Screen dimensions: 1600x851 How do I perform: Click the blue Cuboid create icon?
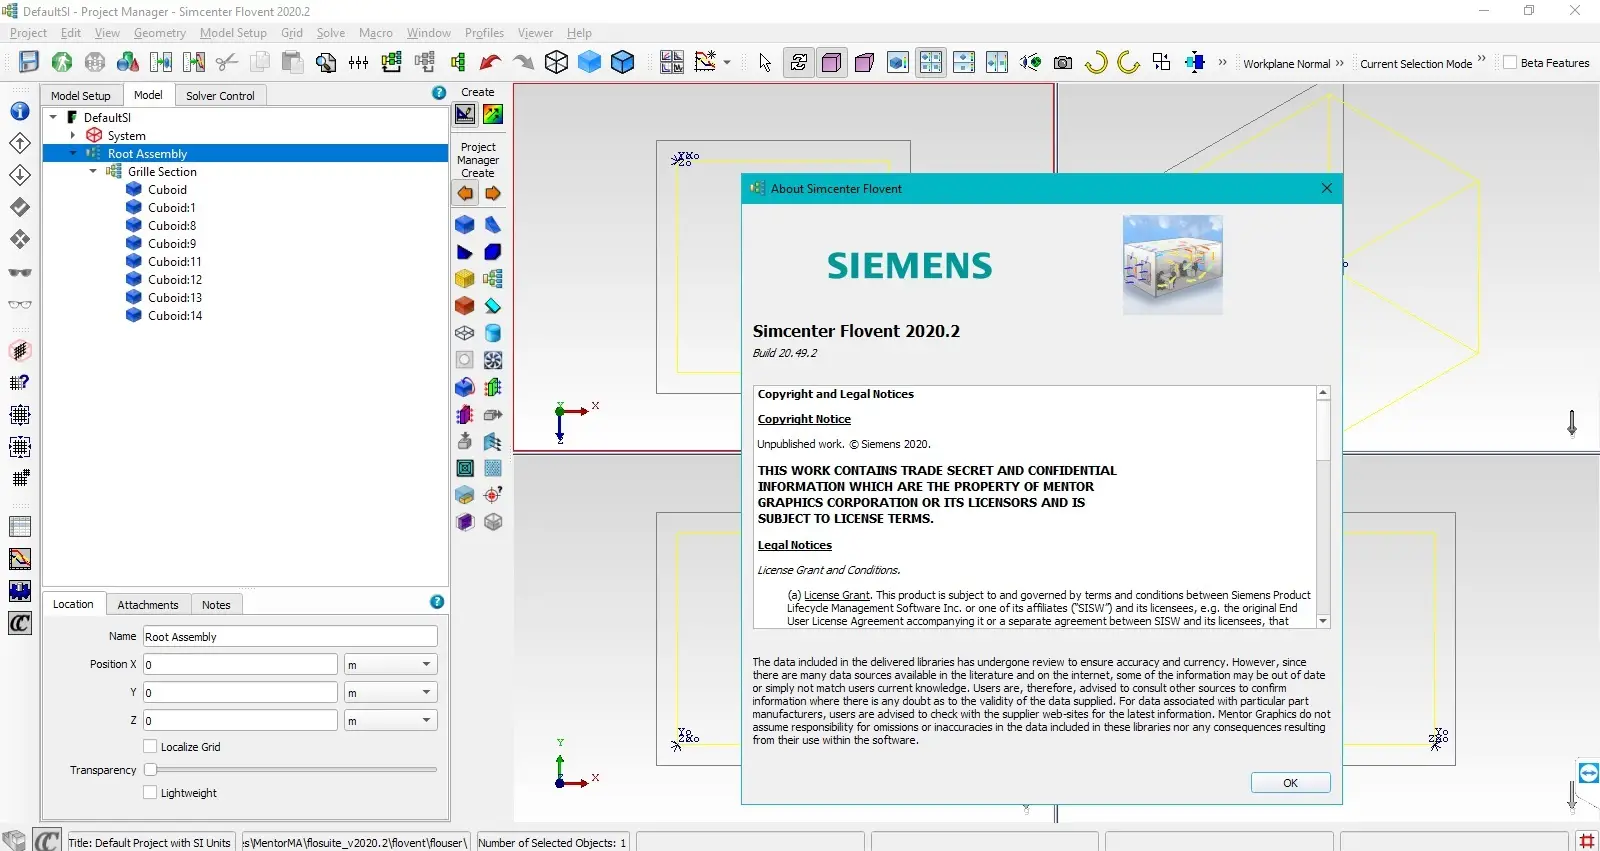(x=465, y=225)
